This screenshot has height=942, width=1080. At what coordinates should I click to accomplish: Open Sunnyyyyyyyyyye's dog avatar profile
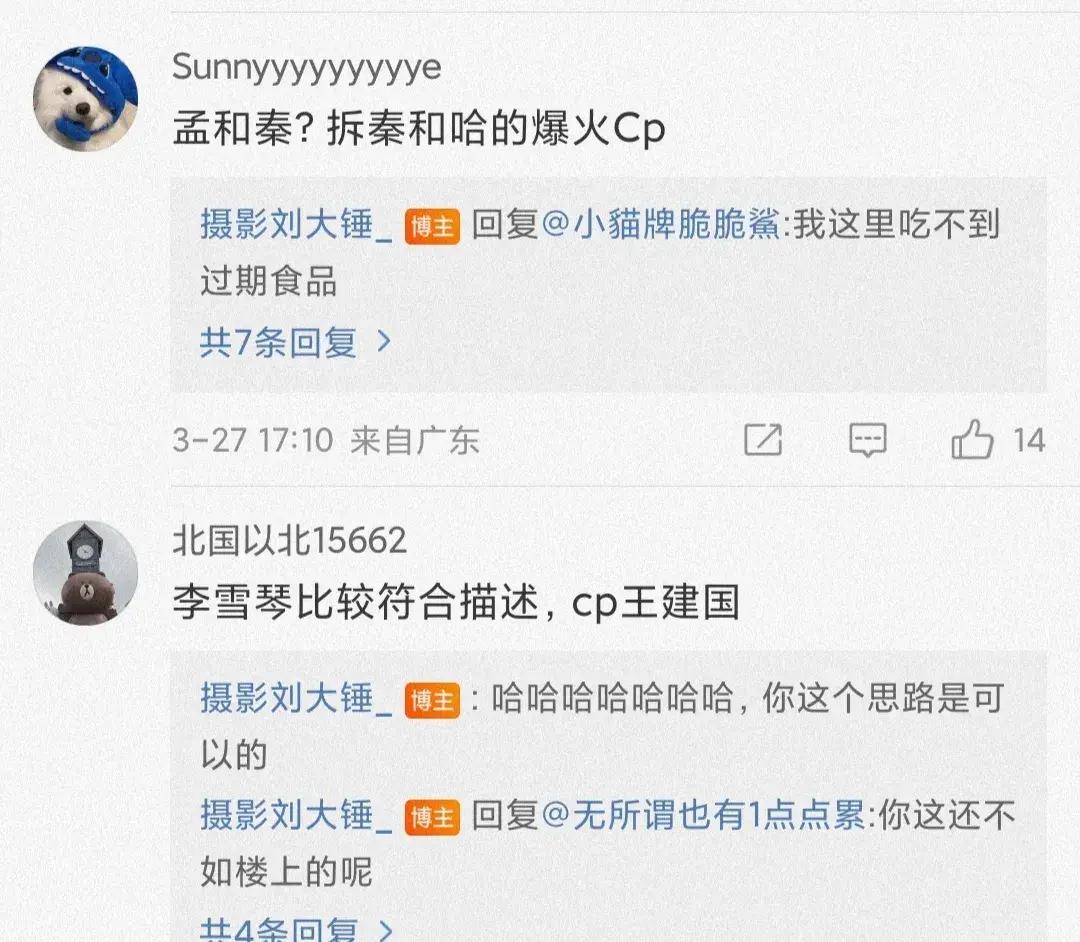(x=85, y=99)
